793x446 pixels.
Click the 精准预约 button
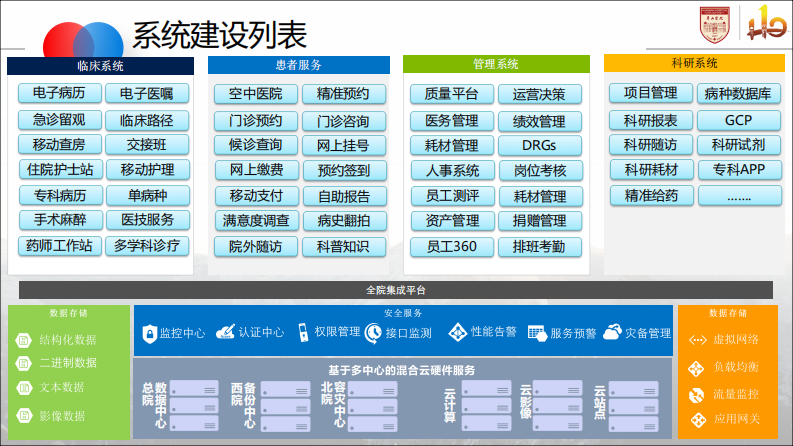click(343, 94)
